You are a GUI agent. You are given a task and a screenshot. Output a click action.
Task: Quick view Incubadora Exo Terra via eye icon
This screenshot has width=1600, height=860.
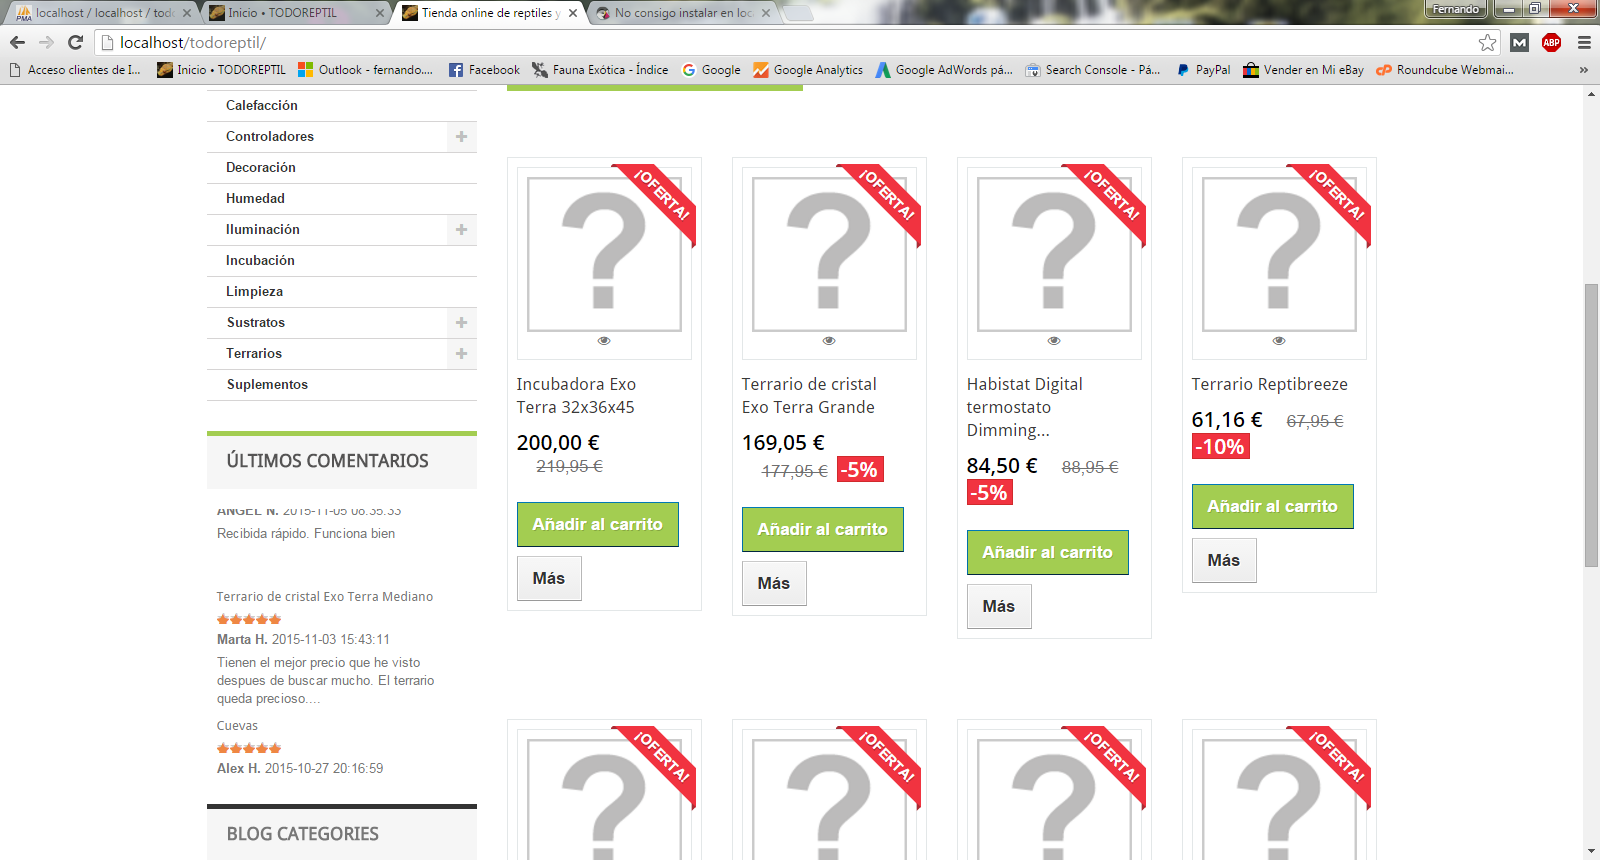(604, 341)
